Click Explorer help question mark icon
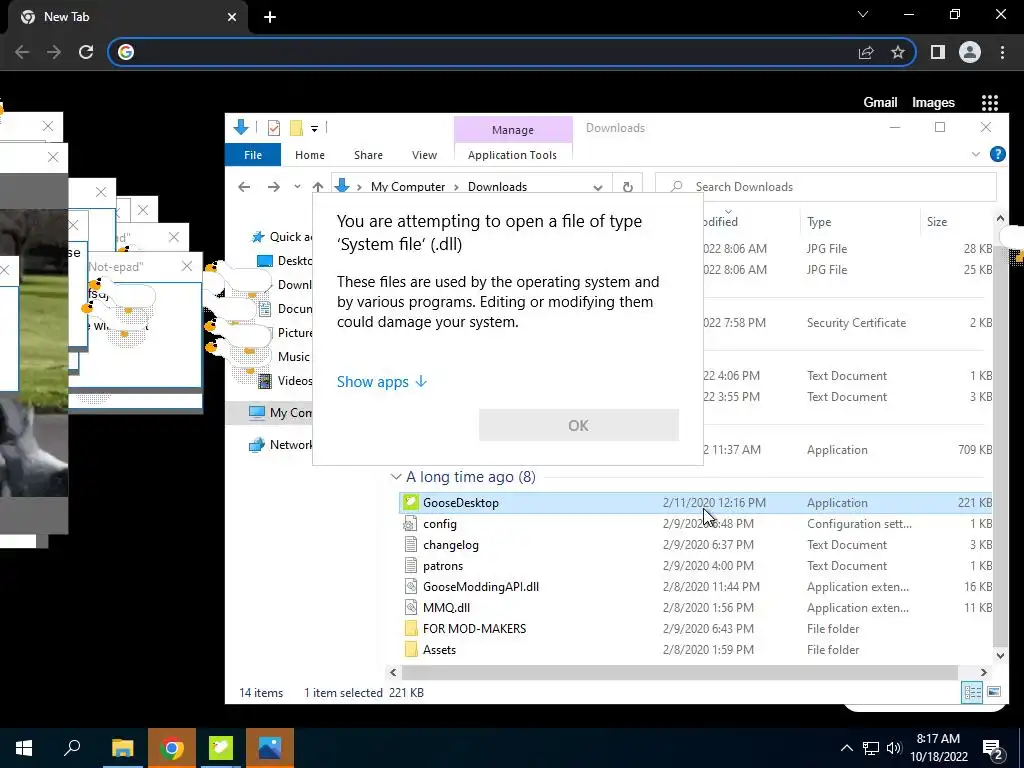Viewport: 1024px width, 768px height. [x=997, y=154]
